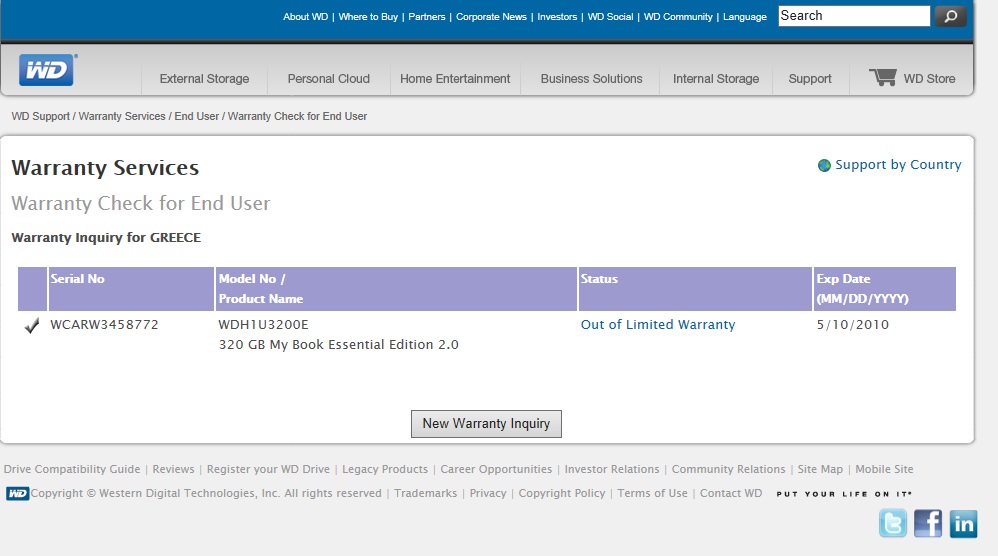Screen dimensions: 998x556
Task: Open the Terms of Use footer link
Action: click(x=652, y=494)
